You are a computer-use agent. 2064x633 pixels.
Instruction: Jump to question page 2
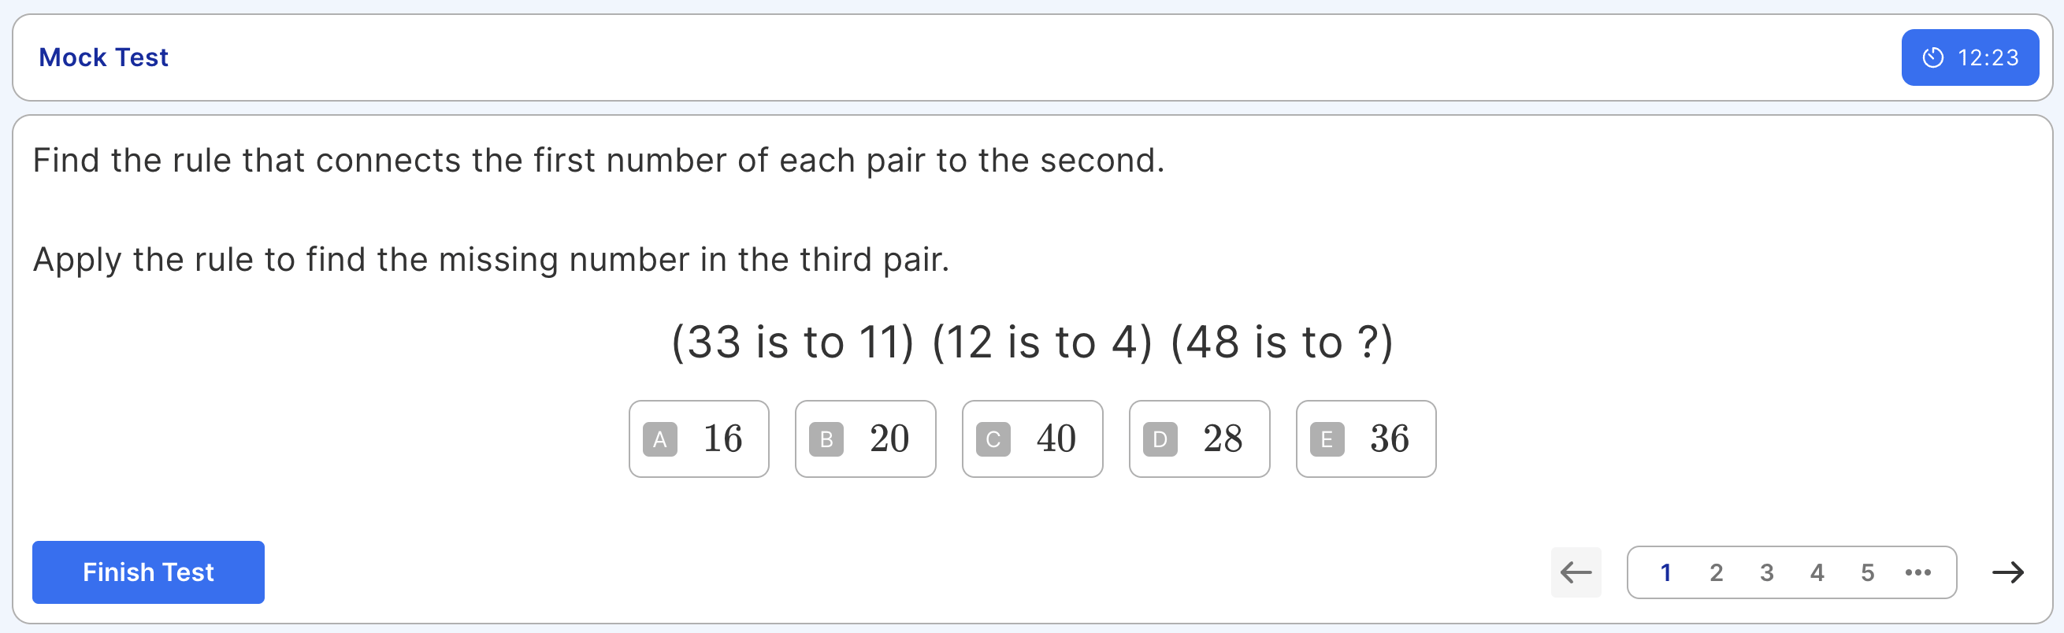1716,572
